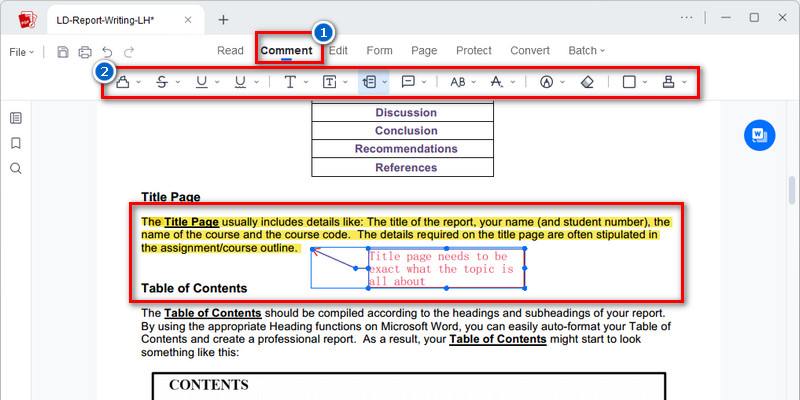
Task: Click the 'CONTENTS' box title
Action: 209,385
